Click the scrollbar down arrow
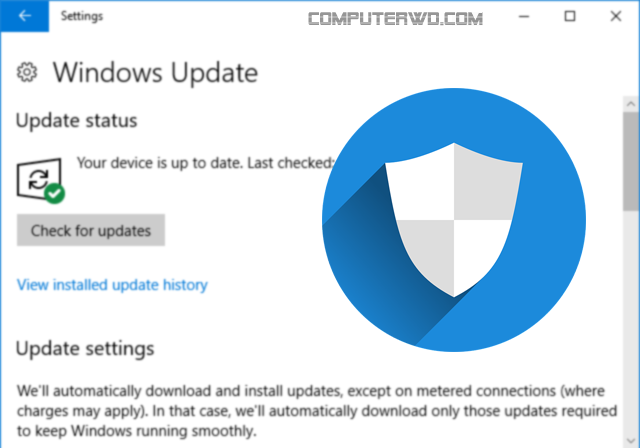The width and height of the screenshot is (640, 448). click(x=631, y=441)
